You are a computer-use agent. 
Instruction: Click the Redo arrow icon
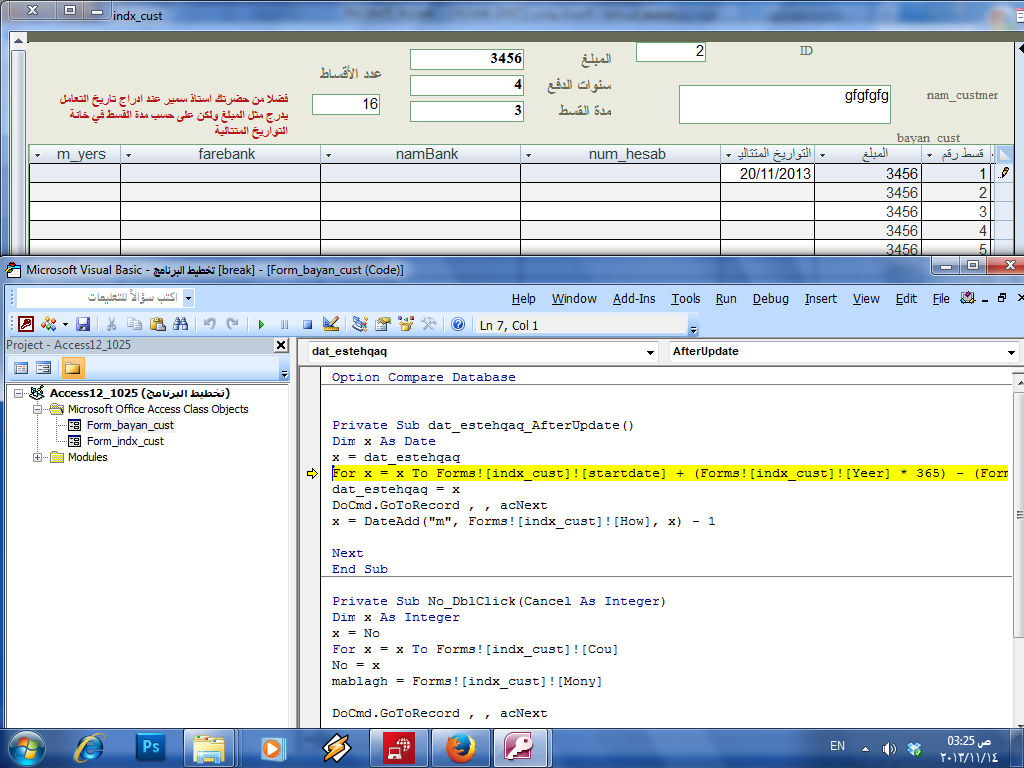pos(232,324)
